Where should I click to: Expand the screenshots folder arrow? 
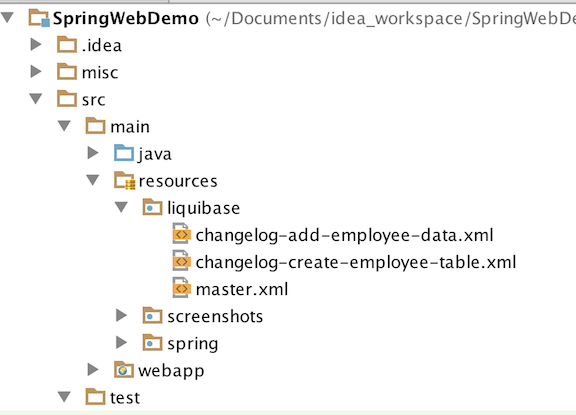[122, 315]
